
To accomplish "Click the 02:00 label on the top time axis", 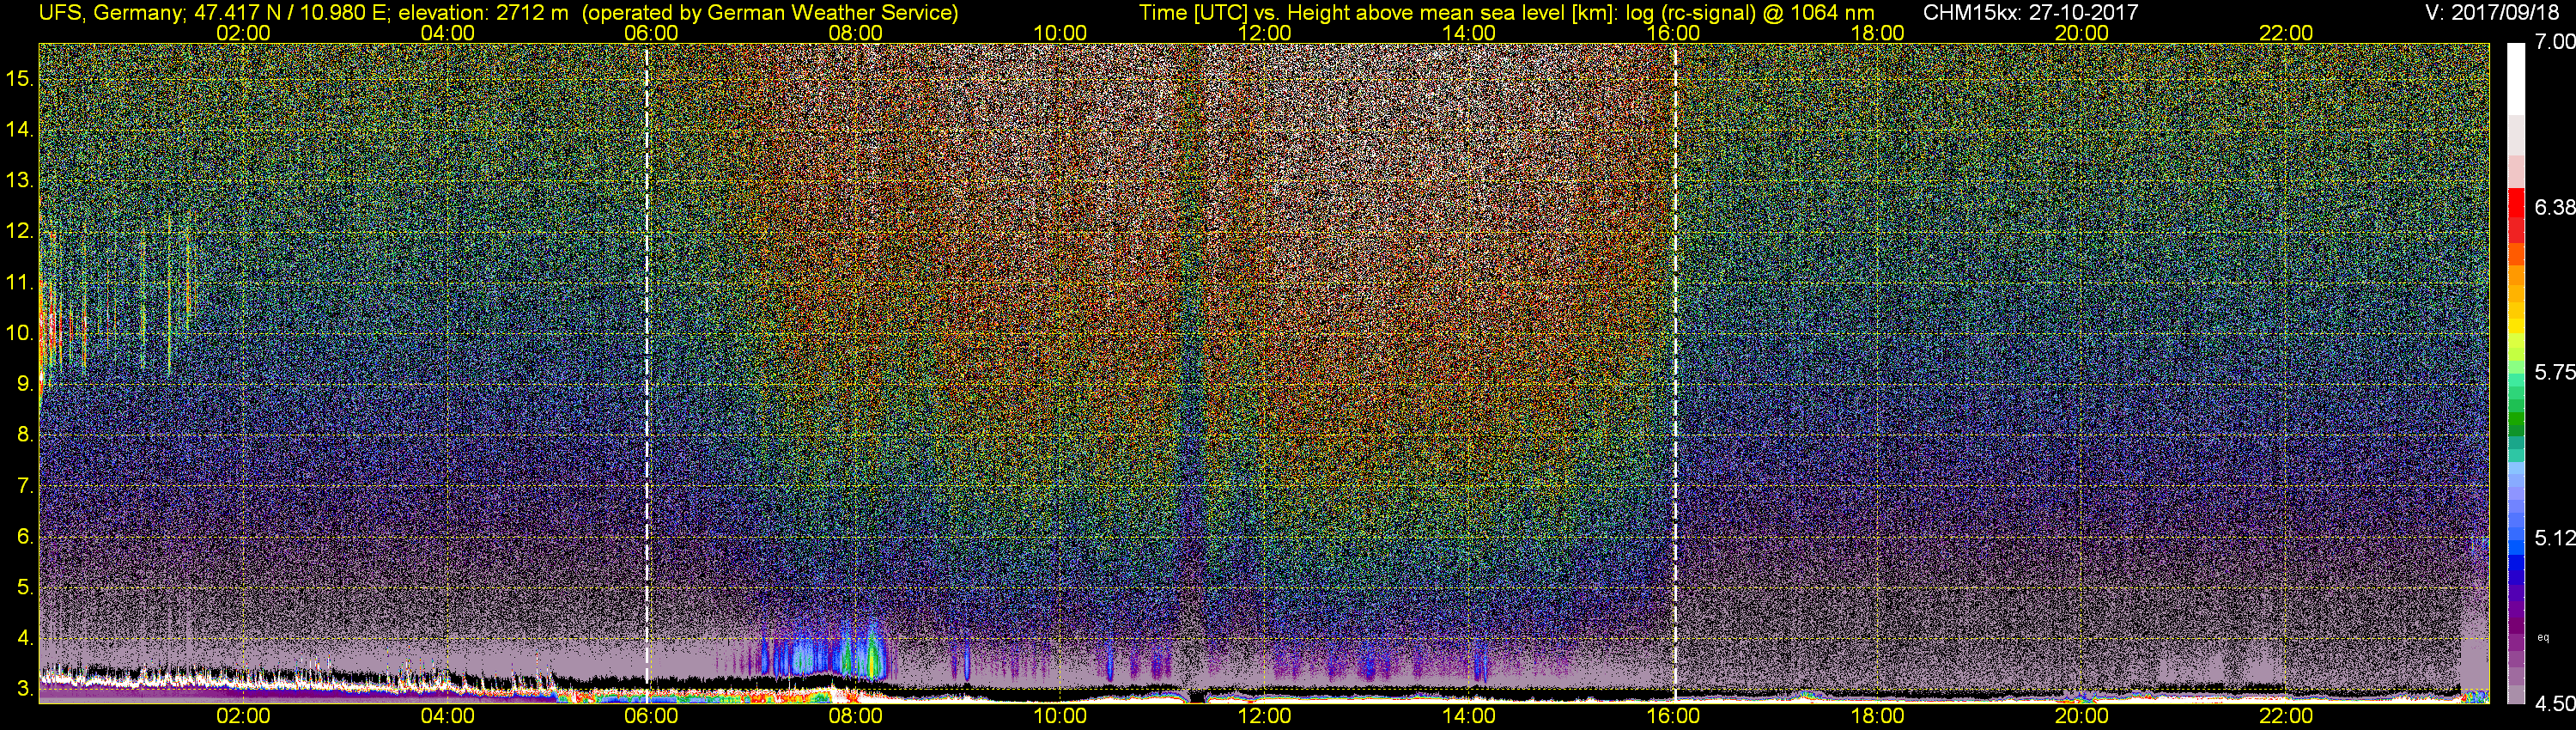I will pos(243,33).
